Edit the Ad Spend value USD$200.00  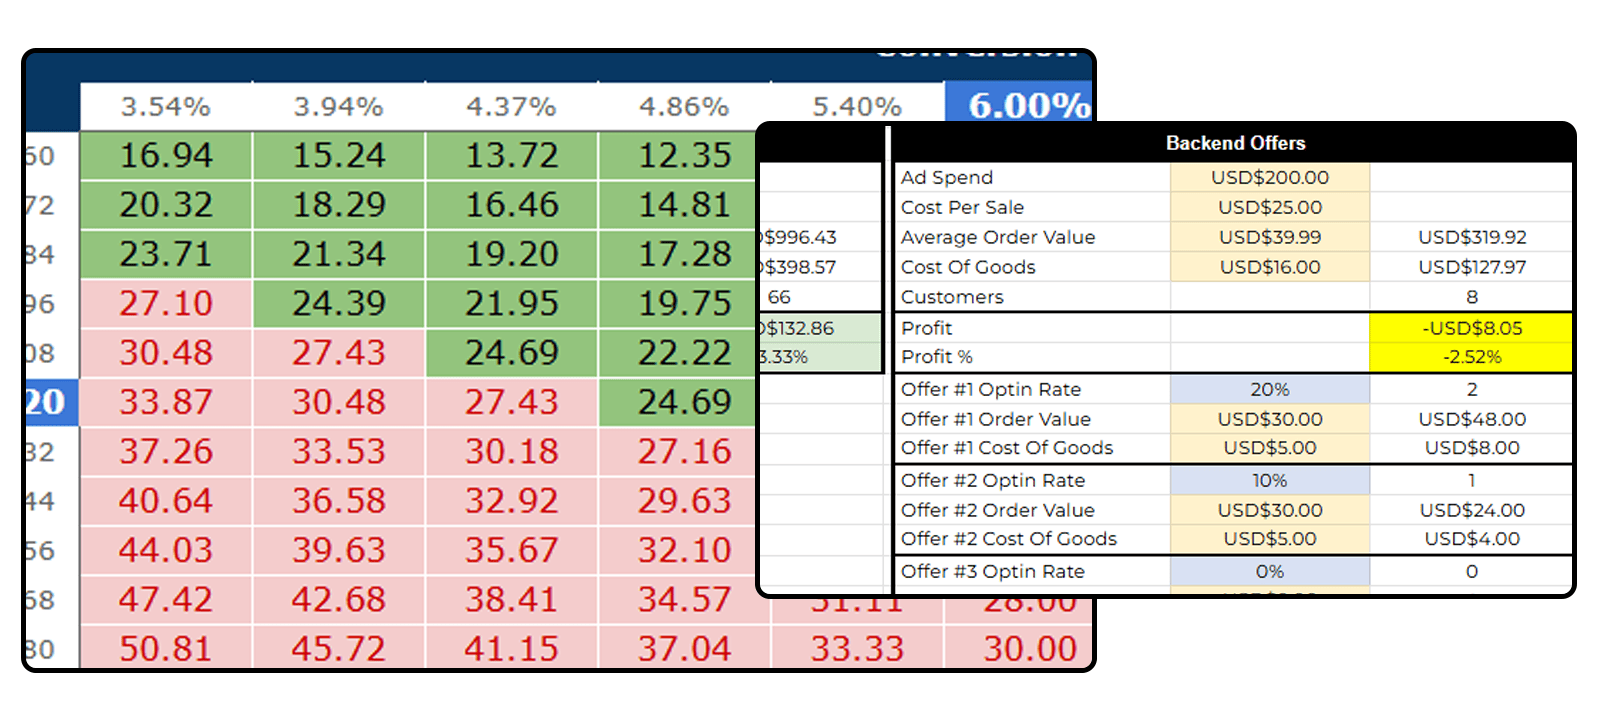click(1270, 177)
